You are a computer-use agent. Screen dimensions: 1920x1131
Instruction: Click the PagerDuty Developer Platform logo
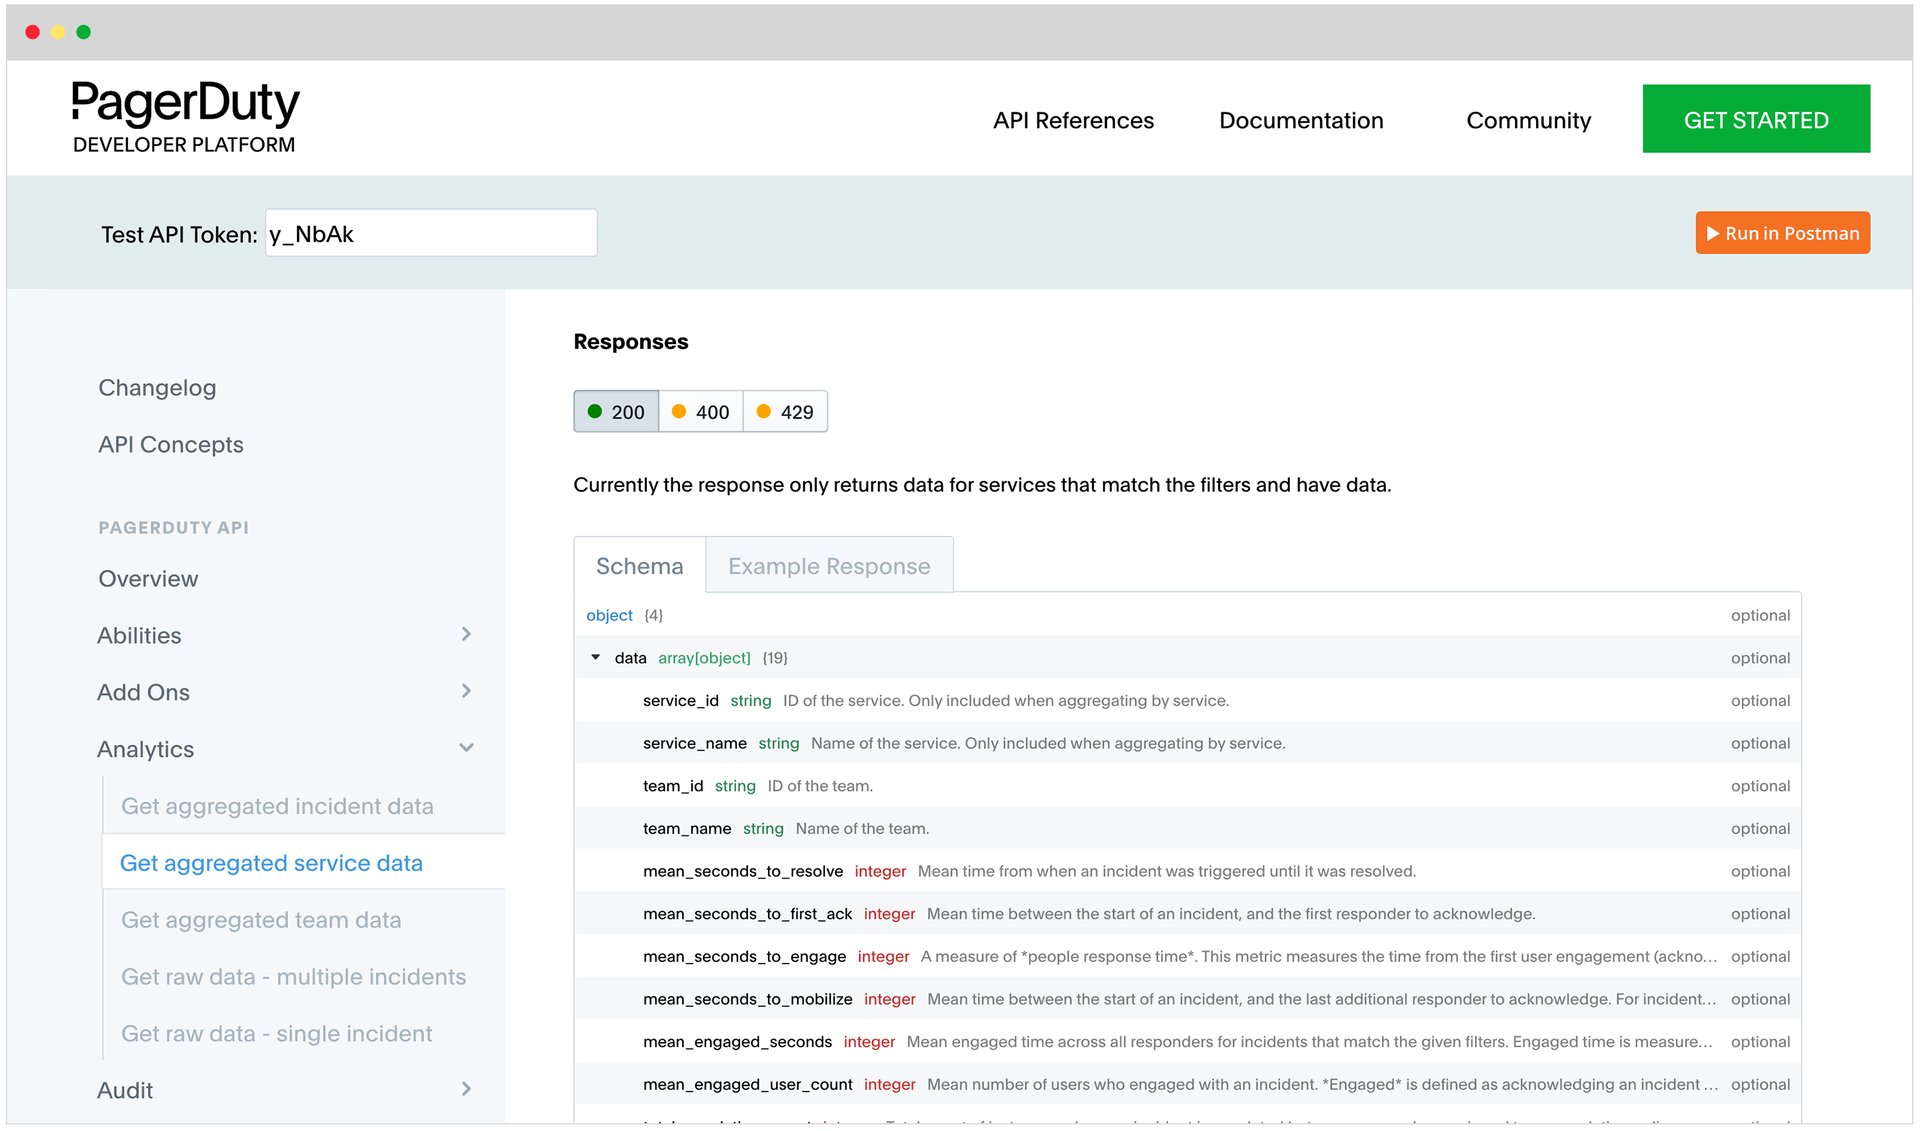(184, 115)
